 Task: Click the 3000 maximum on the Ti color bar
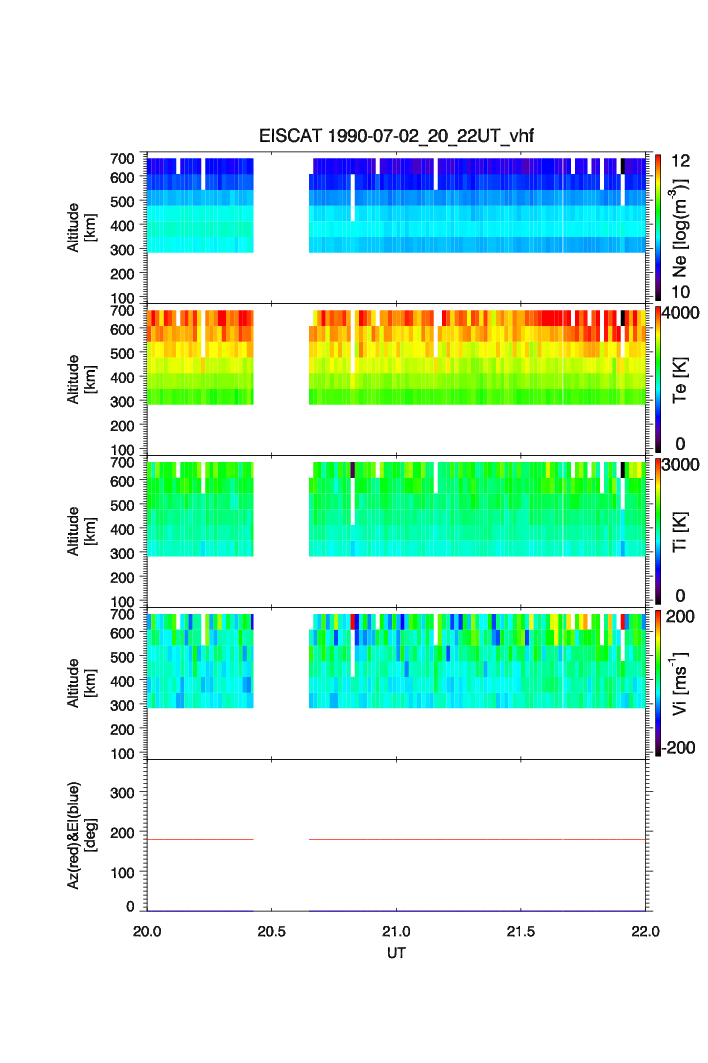680,464
